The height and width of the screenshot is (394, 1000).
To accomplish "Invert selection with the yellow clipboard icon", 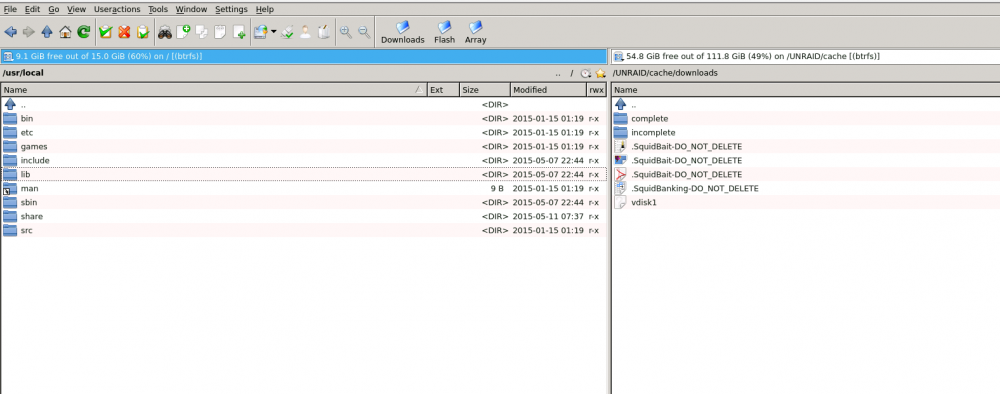I will pos(143,32).
